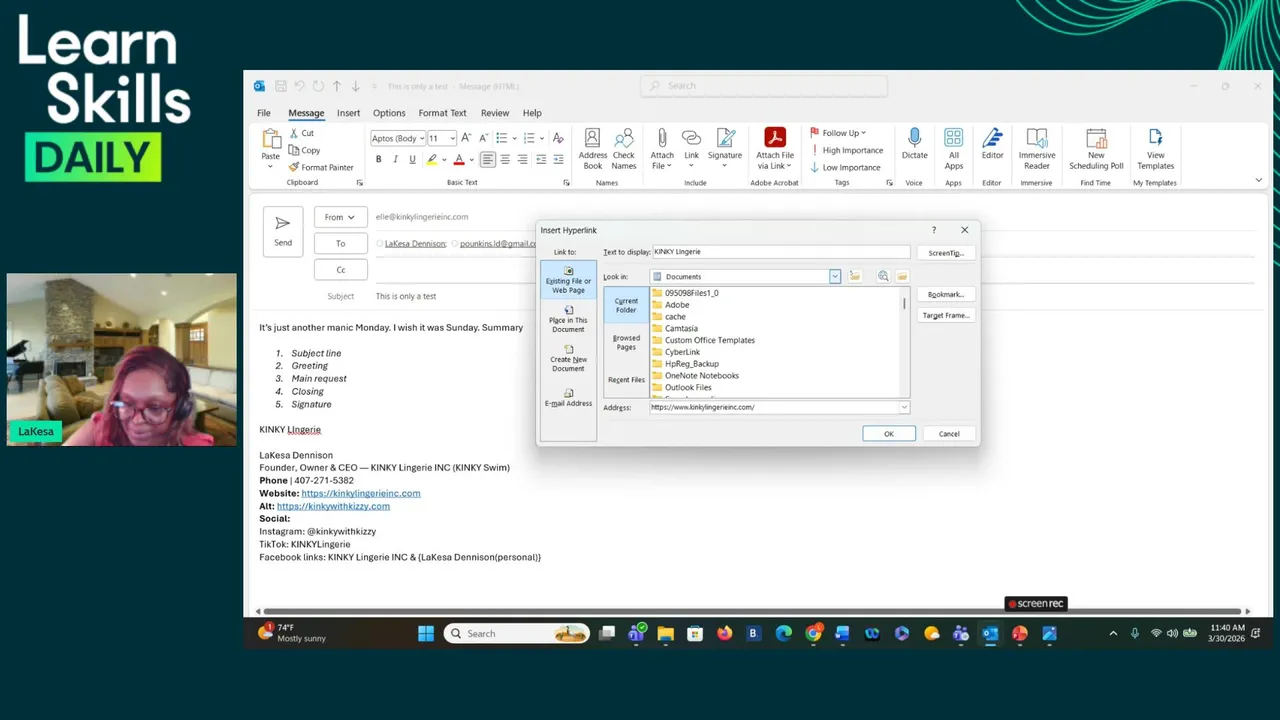The height and width of the screenshot is (720, 1280).
Task: Activate the Format Painter brush
Action: coord(294,167)
